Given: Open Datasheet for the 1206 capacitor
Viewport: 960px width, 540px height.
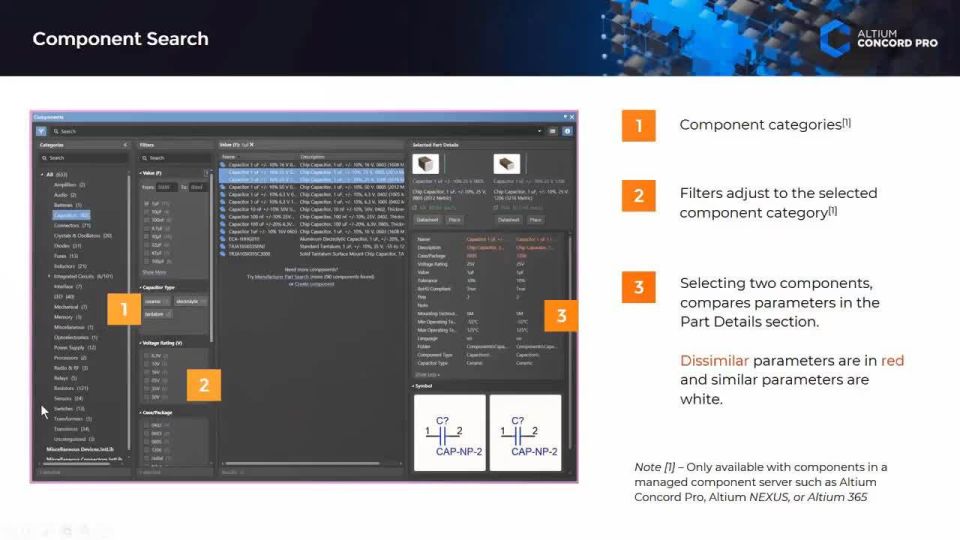Looking at the screenshot, I should (x=508, y=220).
